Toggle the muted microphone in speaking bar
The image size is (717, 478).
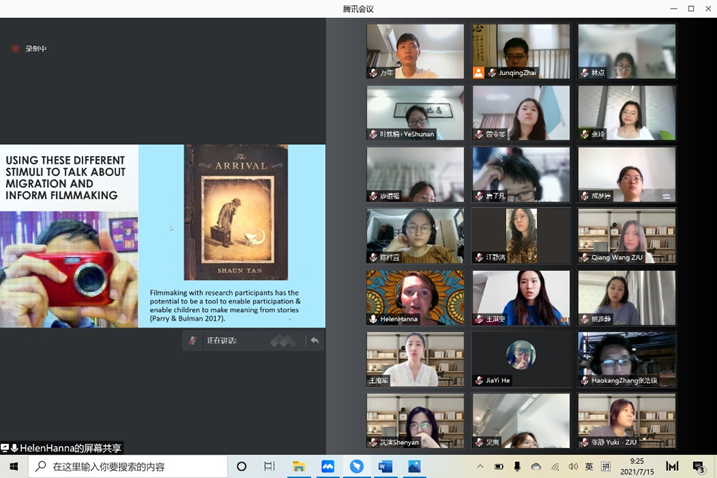click(x=192, y=341)
